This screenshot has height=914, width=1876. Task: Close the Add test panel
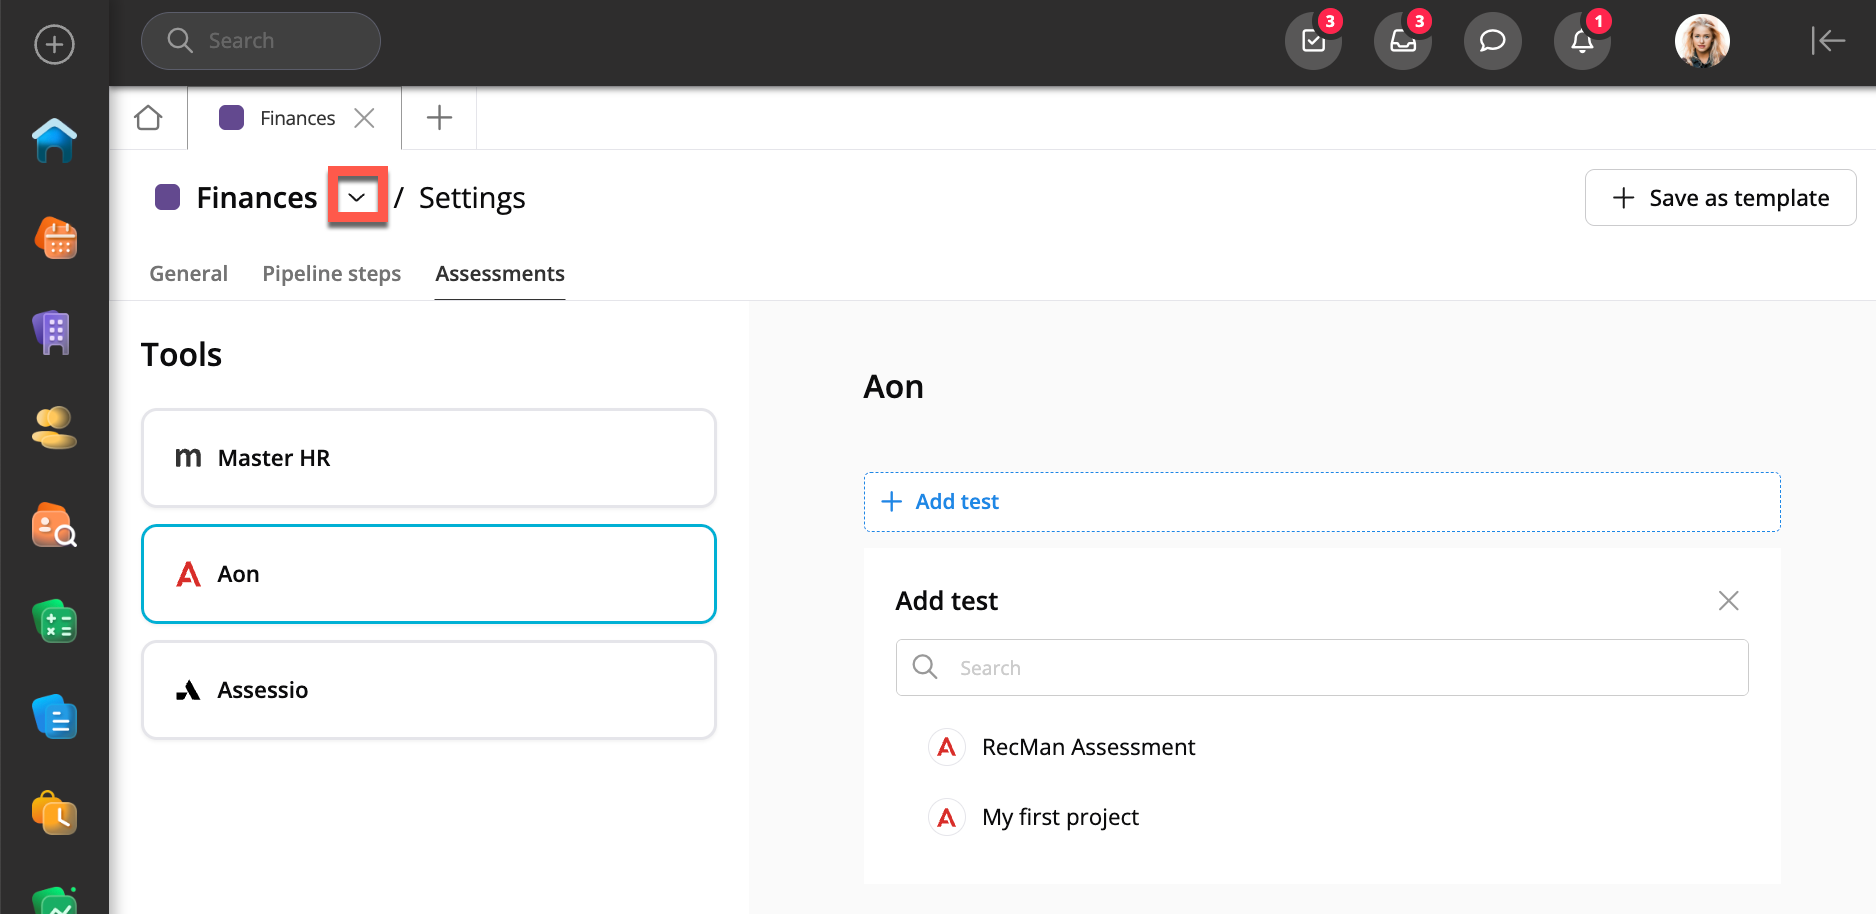pyautogui.click(x=1728, y=601)
